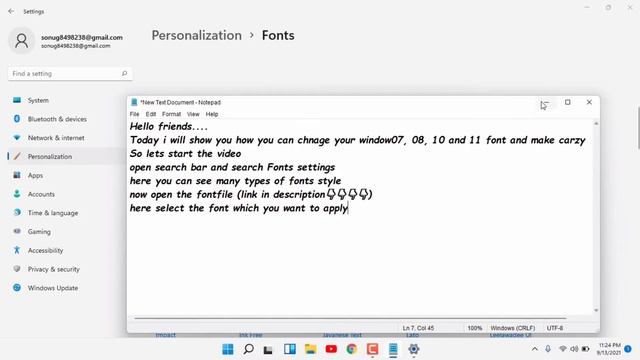Open Notepad File menu
The width and height of the screenshot is (640, 360).
(134, 114)
